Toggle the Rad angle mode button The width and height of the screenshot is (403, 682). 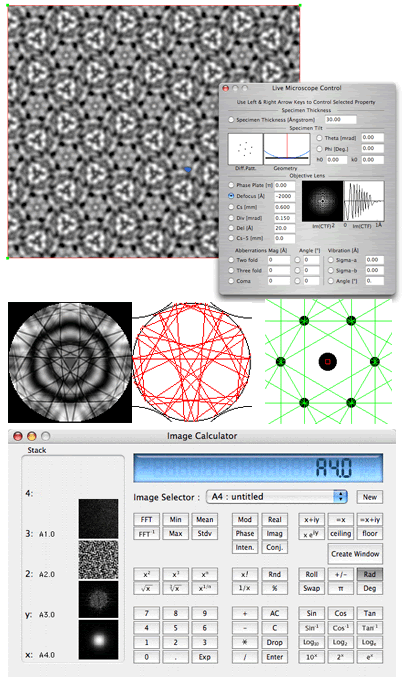click(370, 574)
